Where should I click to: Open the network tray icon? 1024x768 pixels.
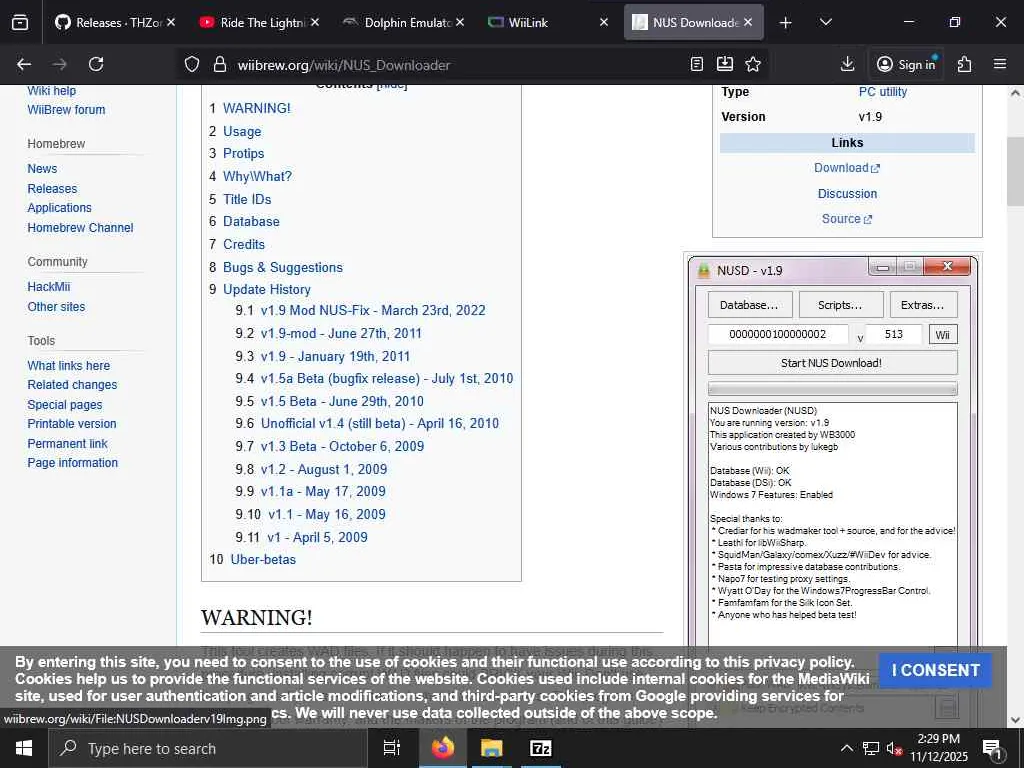871,748
